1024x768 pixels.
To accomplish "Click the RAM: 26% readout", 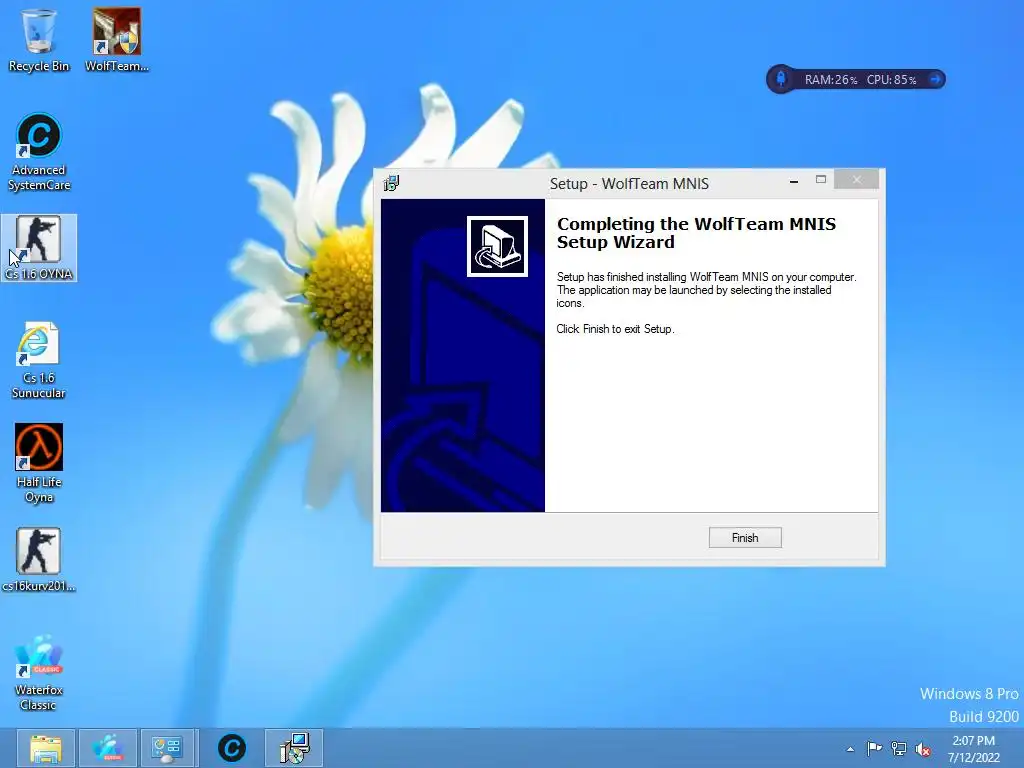I will click(x=831, y=80).
